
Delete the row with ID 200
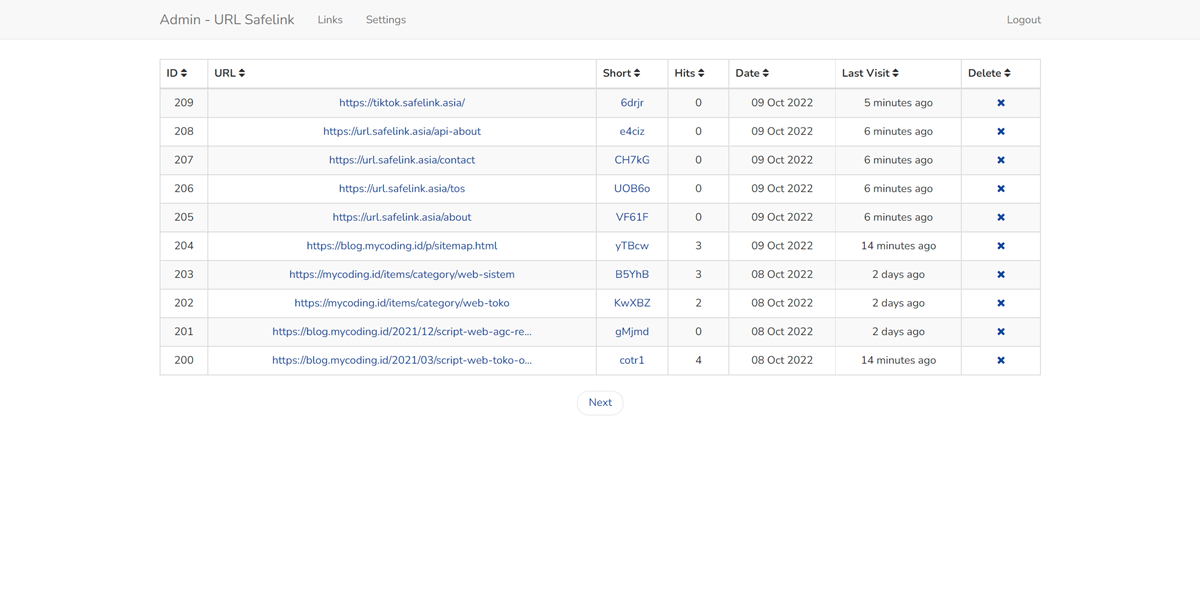point(1001,360)
